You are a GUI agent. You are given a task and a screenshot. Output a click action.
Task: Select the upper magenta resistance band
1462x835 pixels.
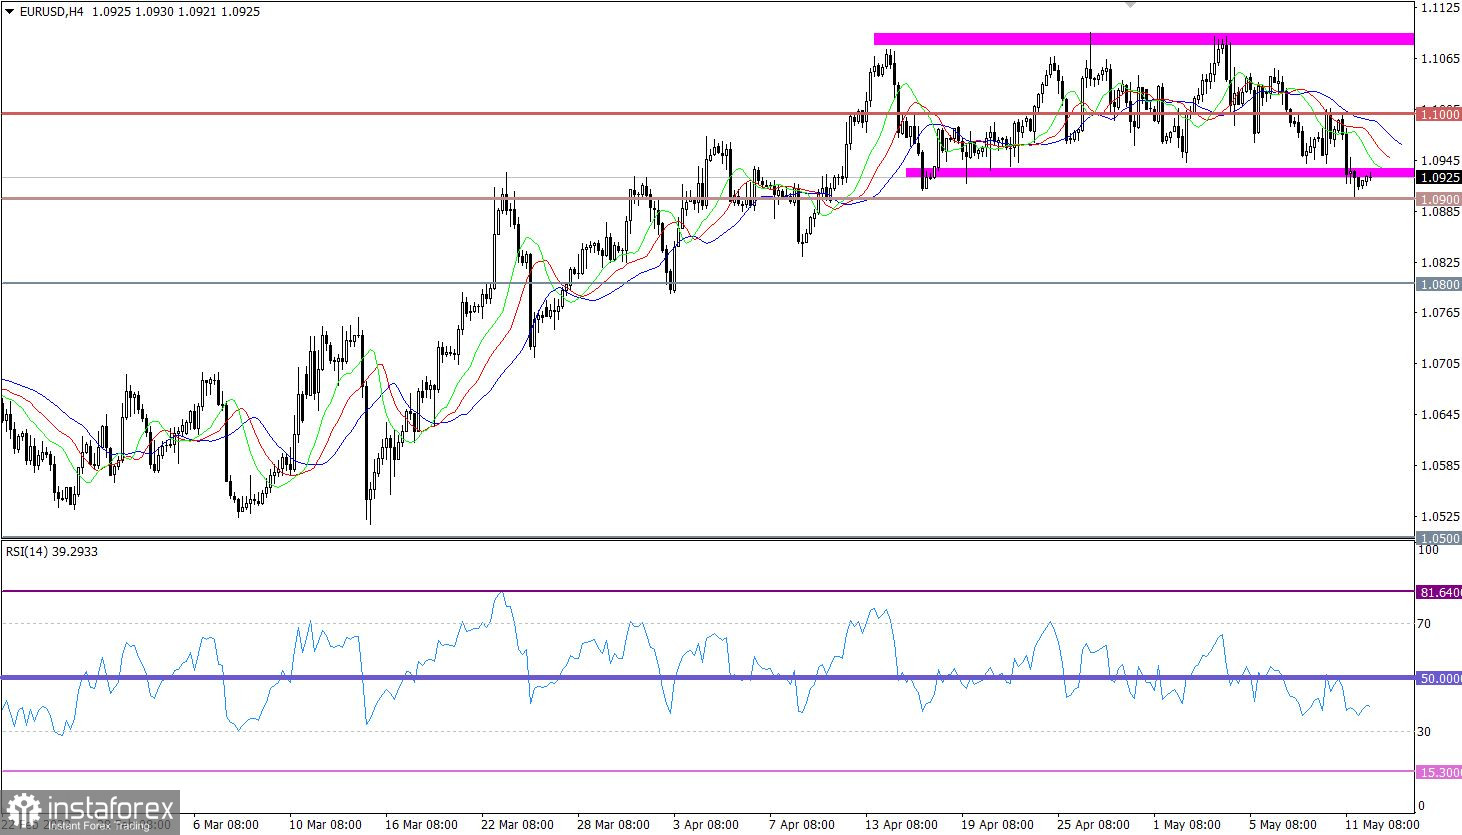point(1144,39)
